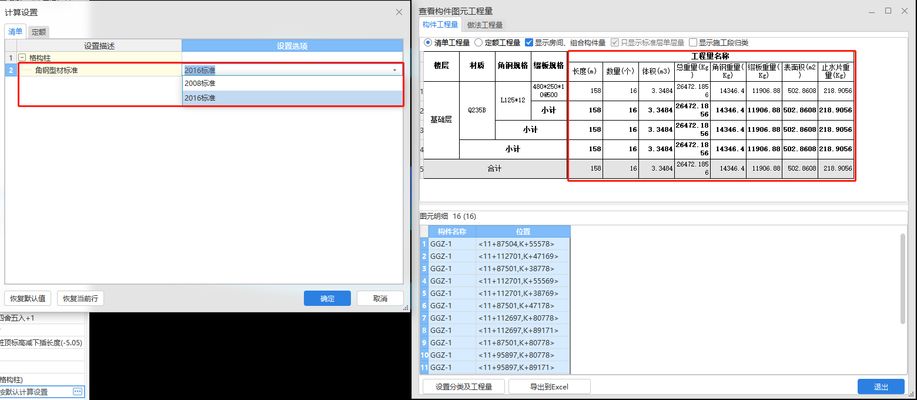Viewport: 917px width, 400px height.
Task: Click the 构件名称 column header
Action: (453, 231)
